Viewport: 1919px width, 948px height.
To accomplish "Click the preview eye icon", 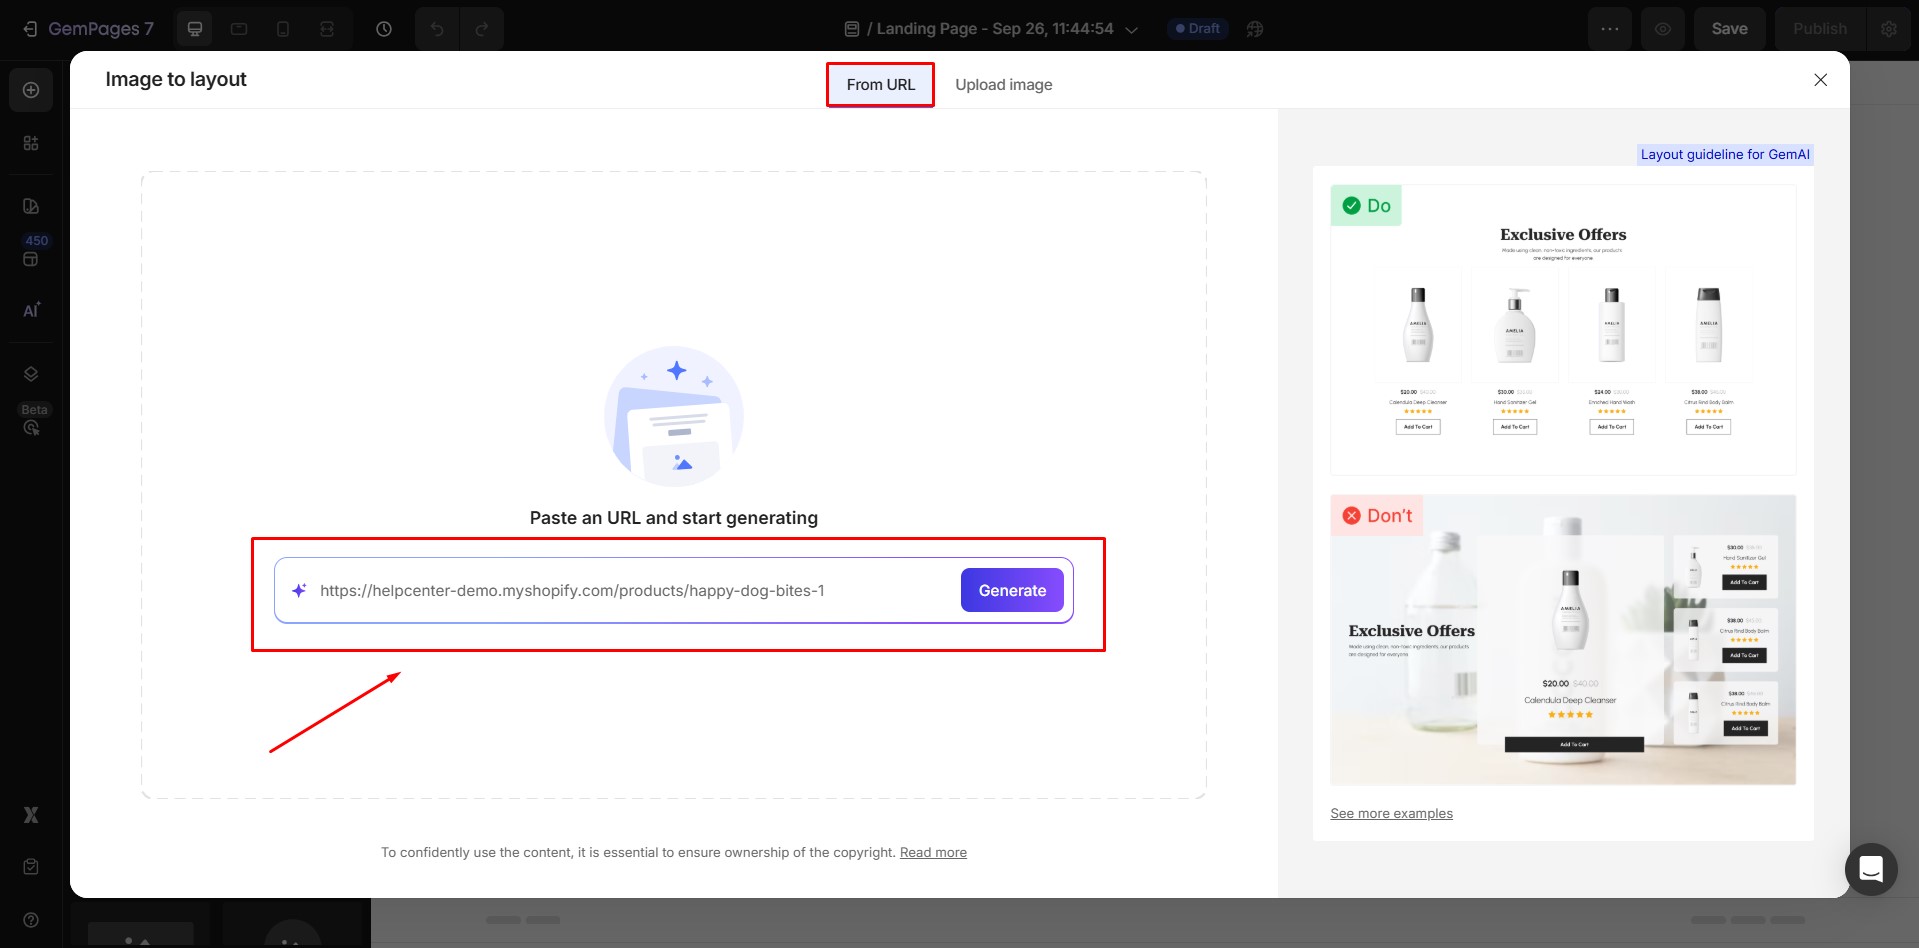I will [x=1662, y=29].
